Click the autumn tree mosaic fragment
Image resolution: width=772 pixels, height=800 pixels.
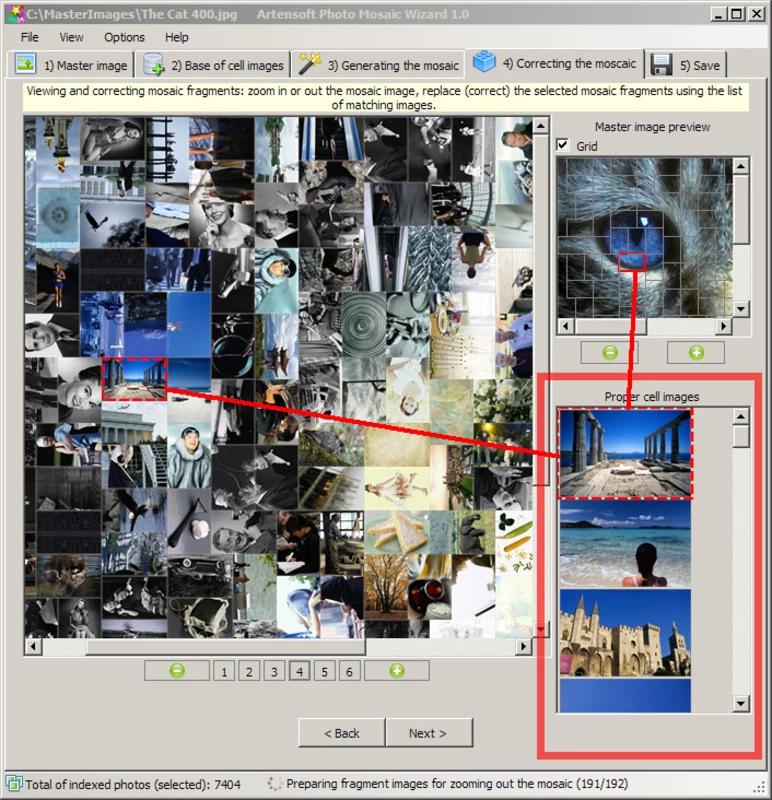coord(386,587)
